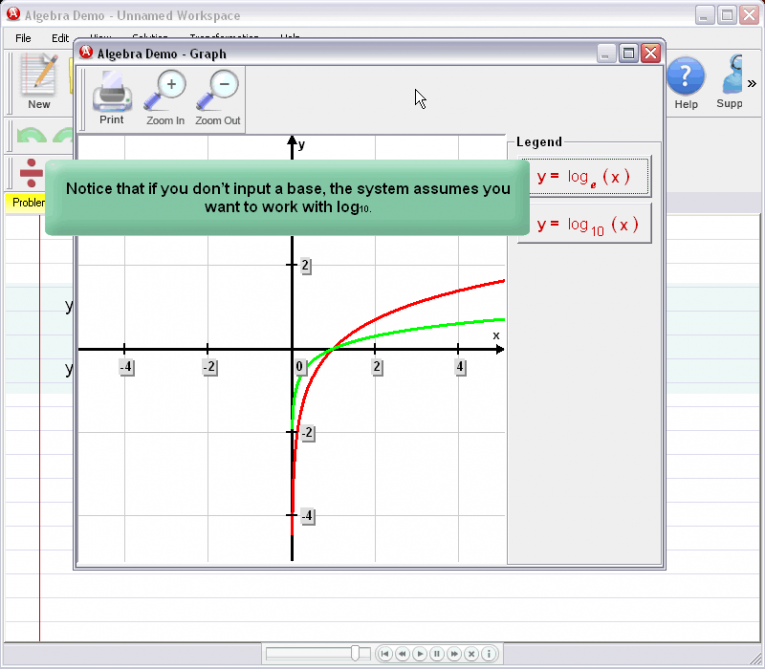The image size is (765, 669).
Task: Pause the demo playback
Action: coord(437,653)
